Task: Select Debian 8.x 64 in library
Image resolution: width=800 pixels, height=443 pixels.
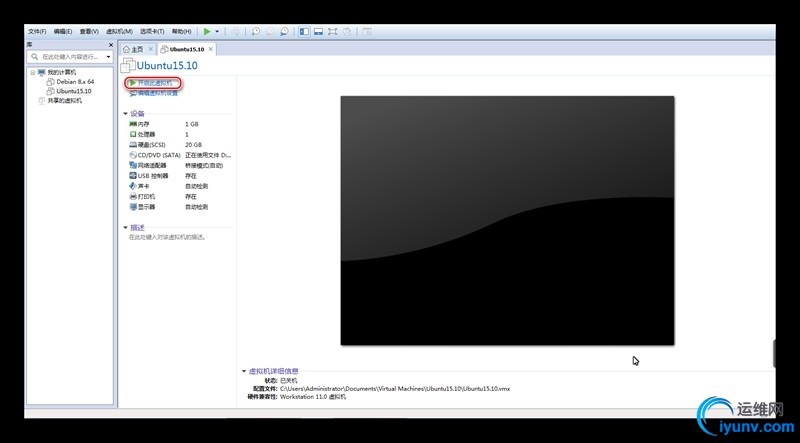Action: click(x=75, y=82)
